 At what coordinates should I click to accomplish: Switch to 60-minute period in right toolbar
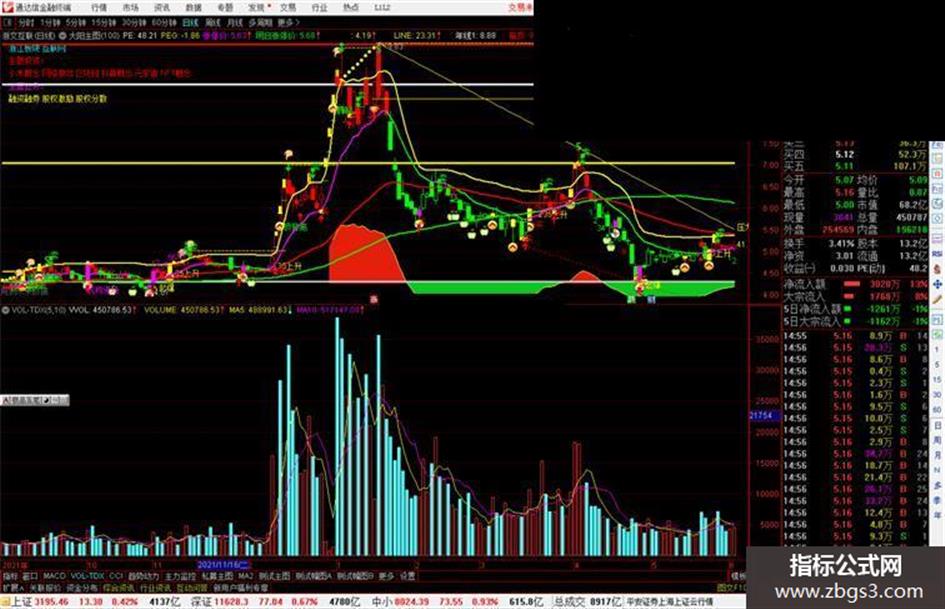pyautogui.click(x=937, y=410)
